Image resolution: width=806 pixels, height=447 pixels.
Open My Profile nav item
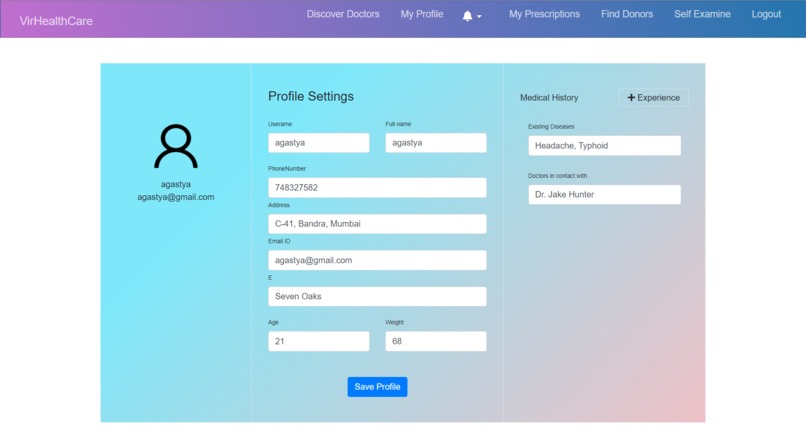tap(422, 14)
